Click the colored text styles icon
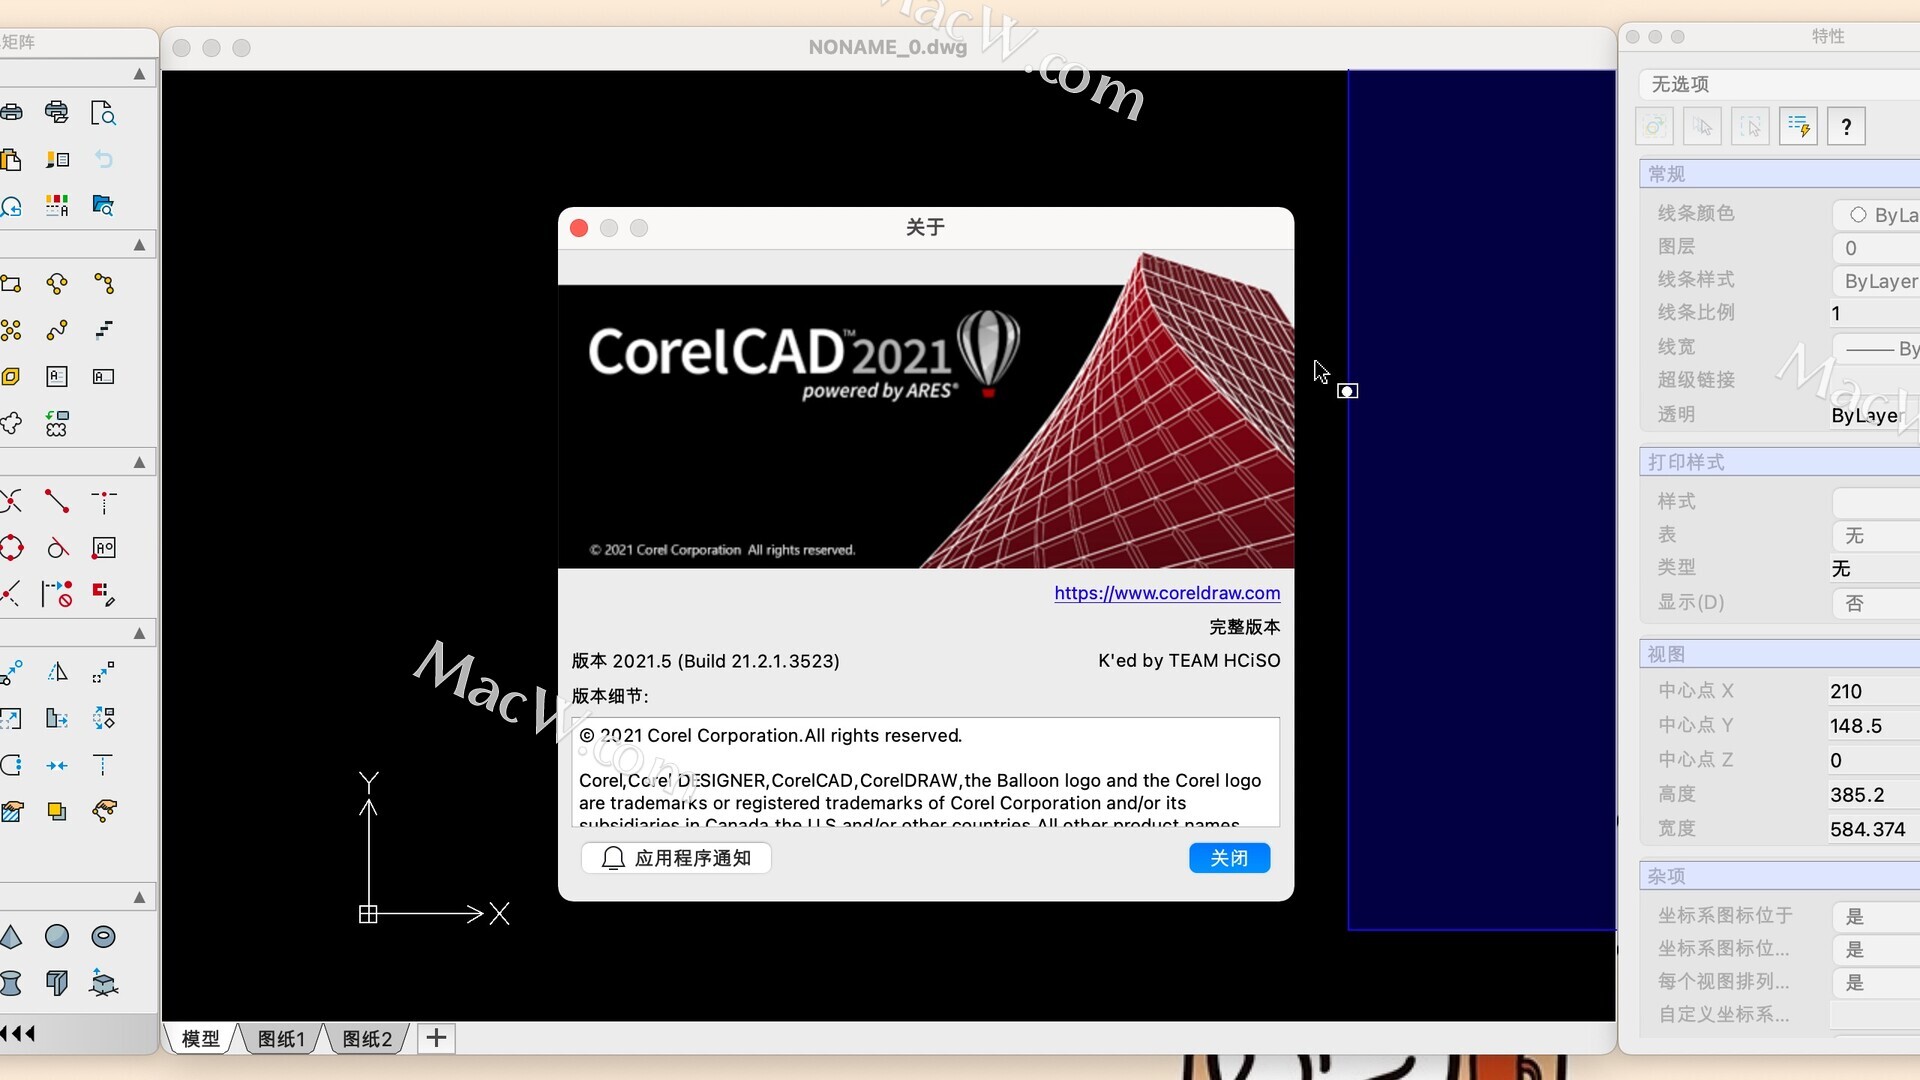This screenshot has width=1920, height=1080. 57,206
